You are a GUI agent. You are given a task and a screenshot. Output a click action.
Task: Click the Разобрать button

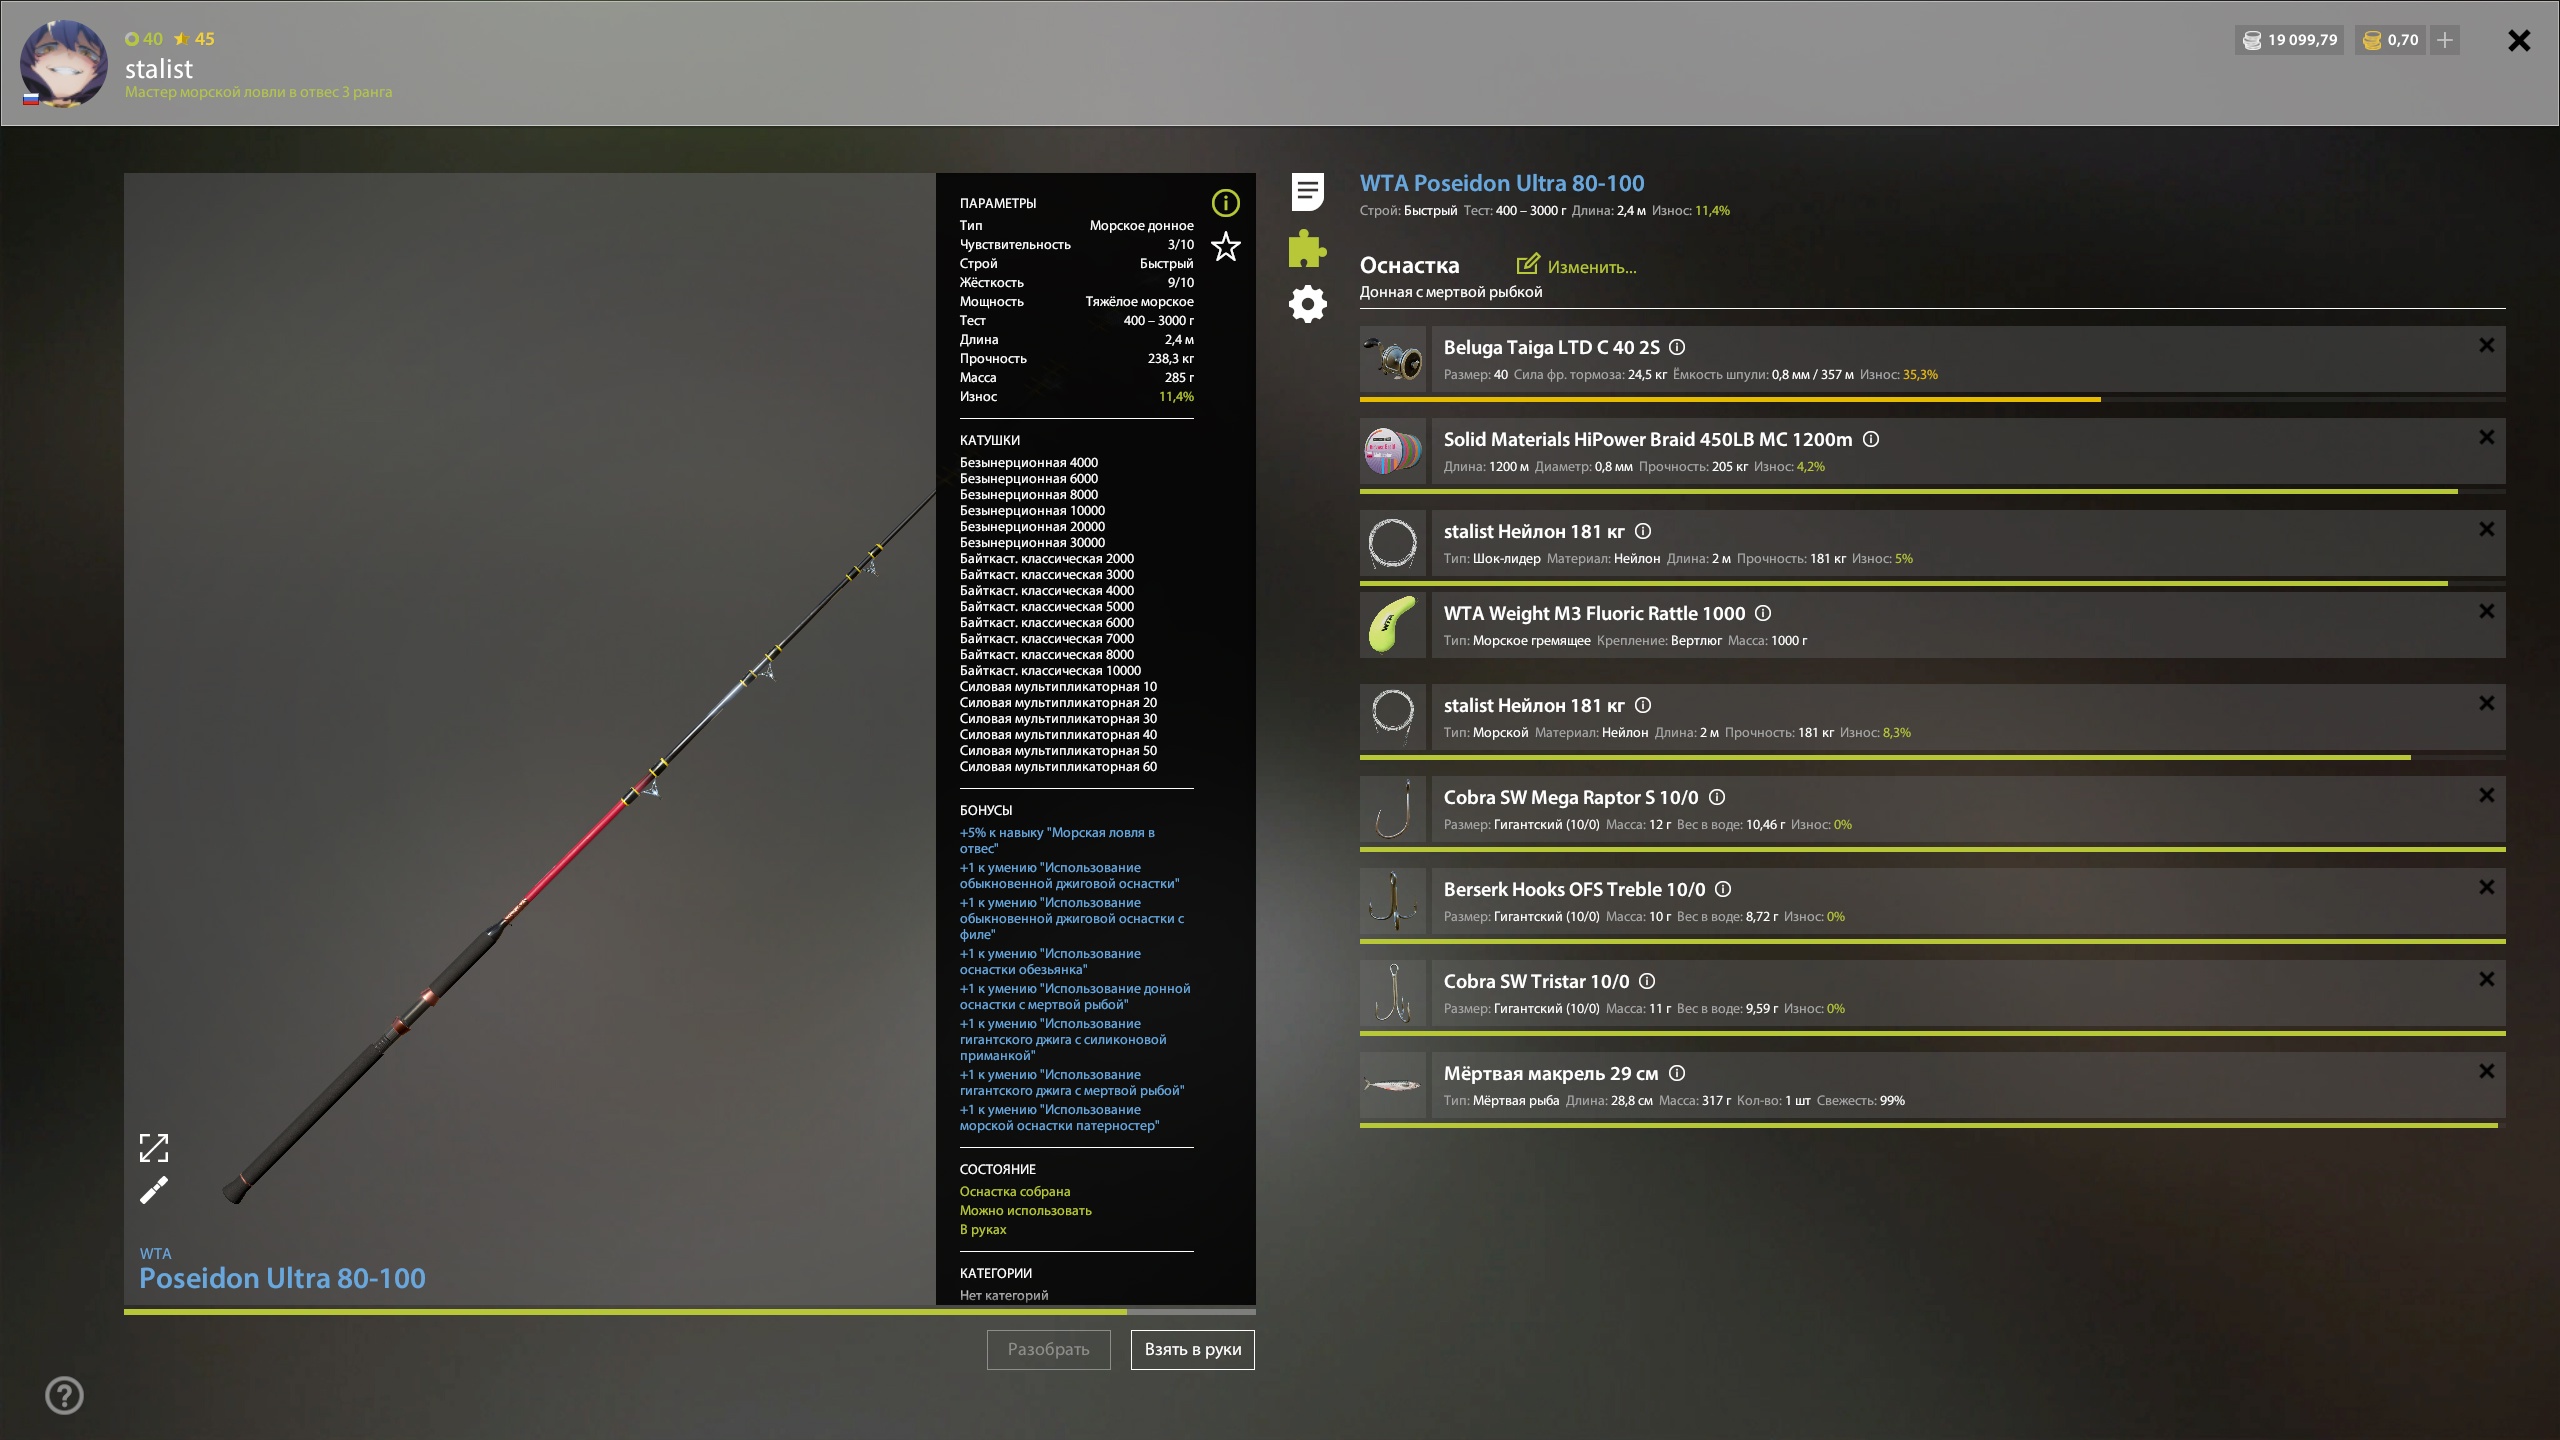[x=1048, y=1349]
